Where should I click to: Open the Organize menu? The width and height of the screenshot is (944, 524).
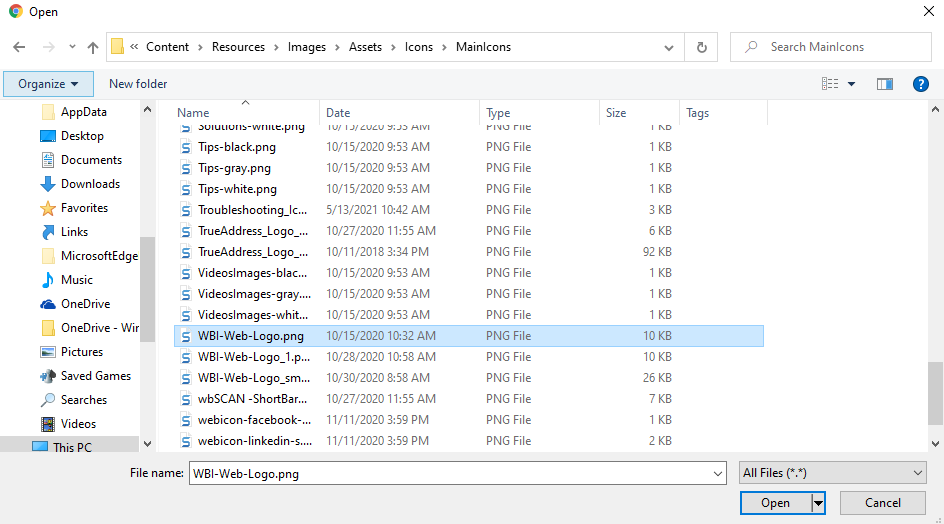(x=48, y=84)
